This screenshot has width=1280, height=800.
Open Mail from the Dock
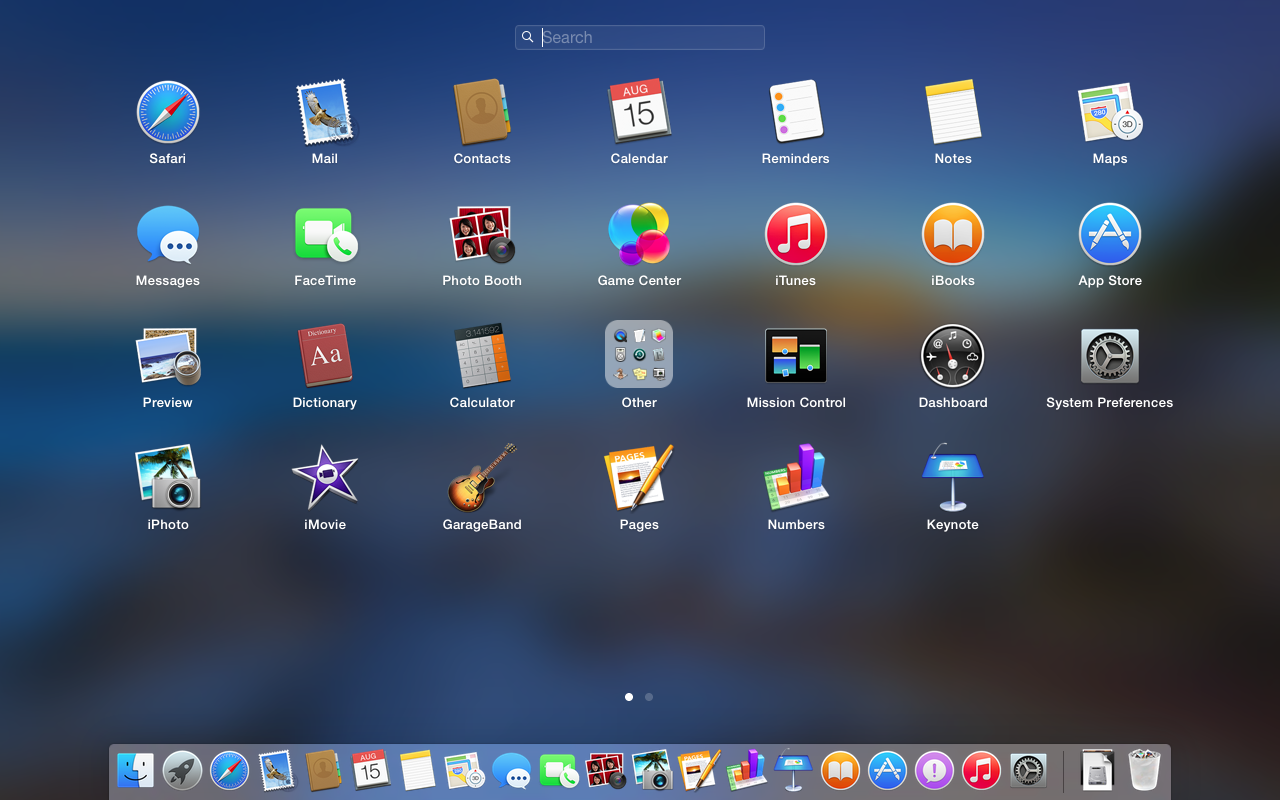276,771
